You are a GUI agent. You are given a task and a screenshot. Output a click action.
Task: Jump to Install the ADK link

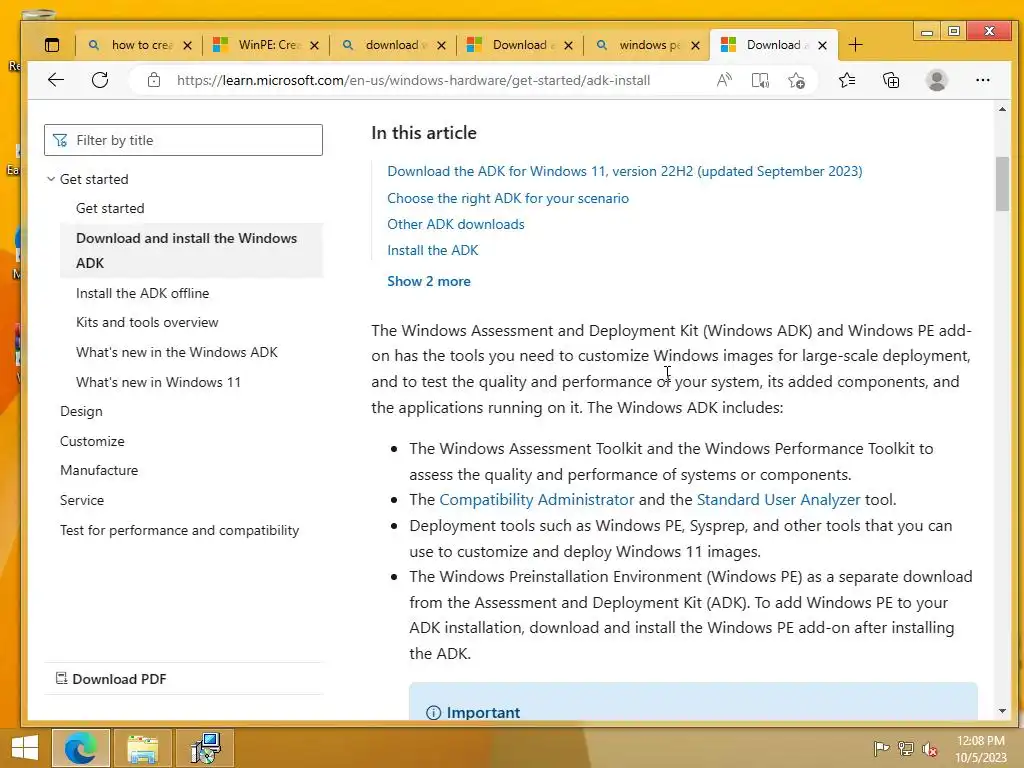432,250
